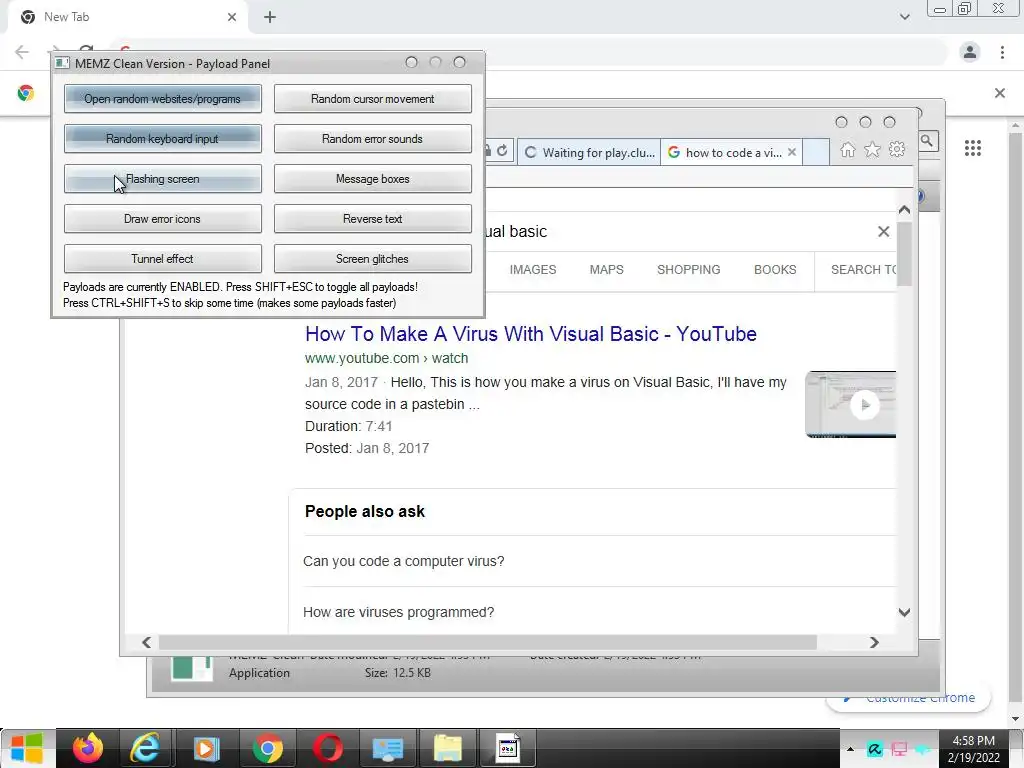This screenshot has height=768, width=1024.
Task: Click the Size: 12.5 KB detail
Action: 398,673
